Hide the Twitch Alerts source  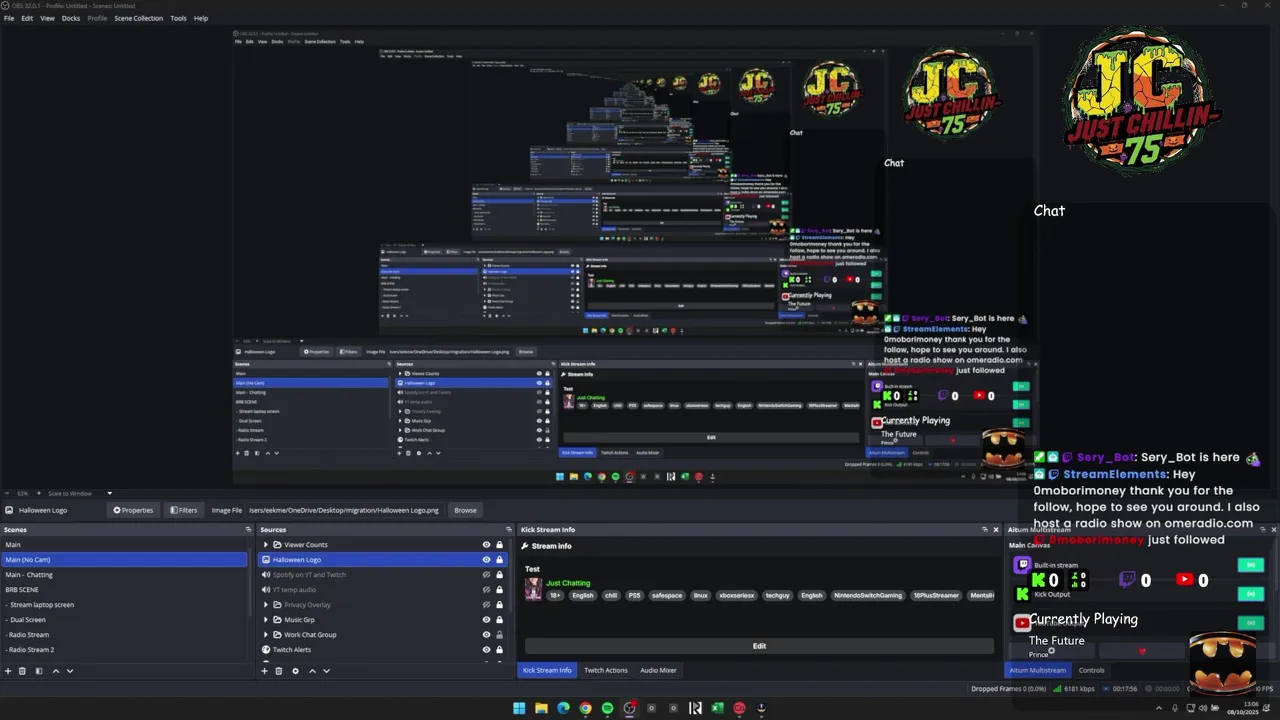pyautogui.click(x=486, y=650)
